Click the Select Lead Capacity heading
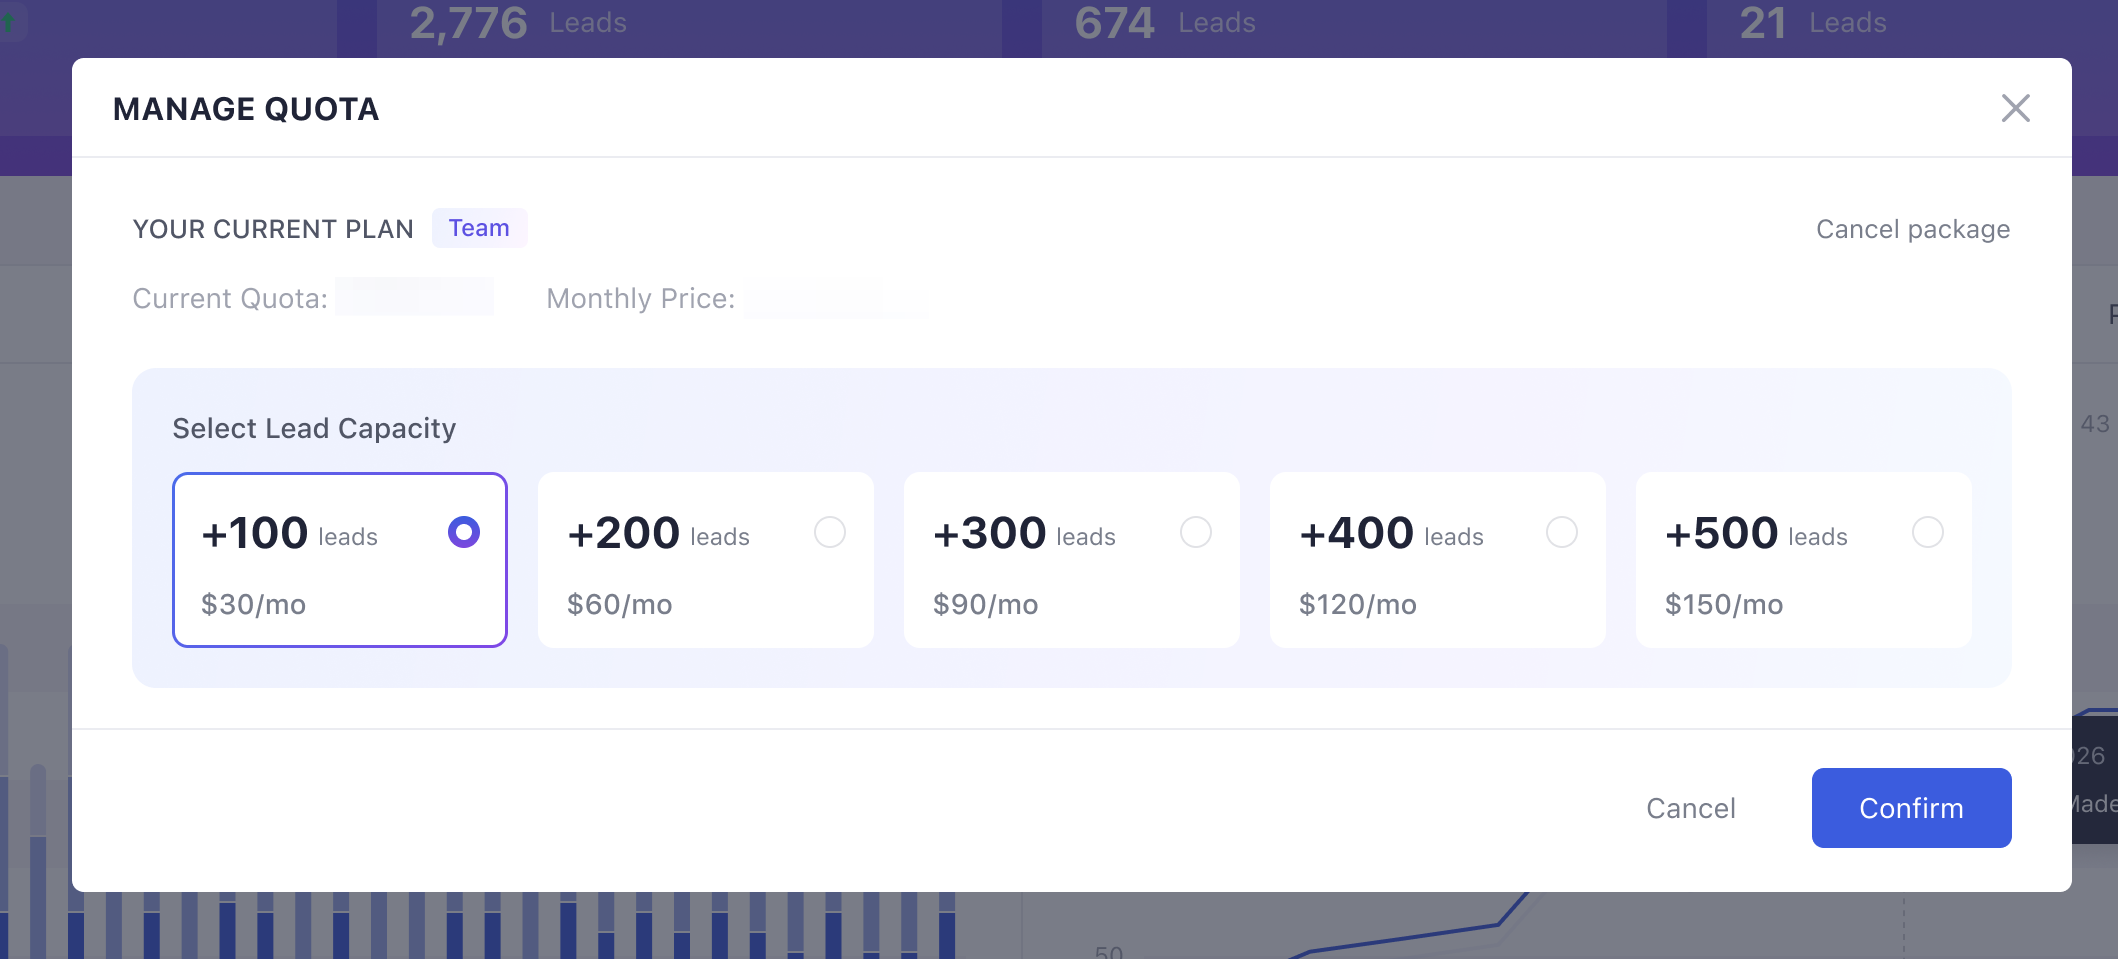This screenshot has height=959, width=2118. 314,428
